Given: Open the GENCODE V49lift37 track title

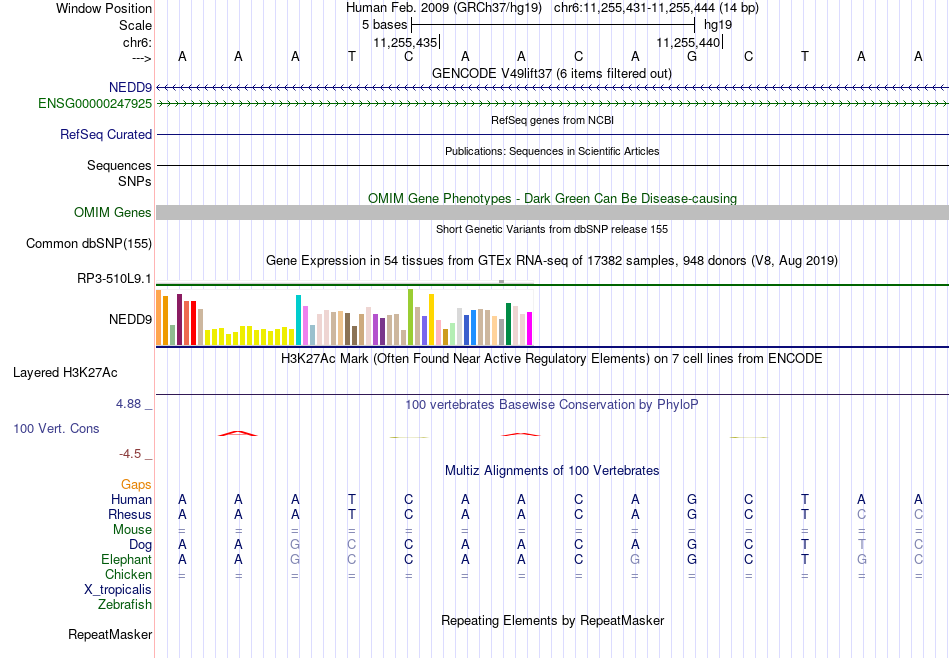Looking at the screenshot, I should (x=552, y=73).
